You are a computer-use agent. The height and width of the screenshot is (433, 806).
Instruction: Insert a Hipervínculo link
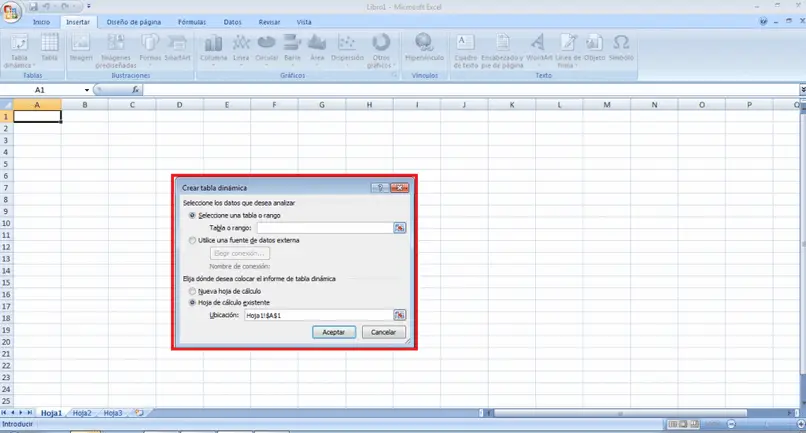[x=424, y=47]
